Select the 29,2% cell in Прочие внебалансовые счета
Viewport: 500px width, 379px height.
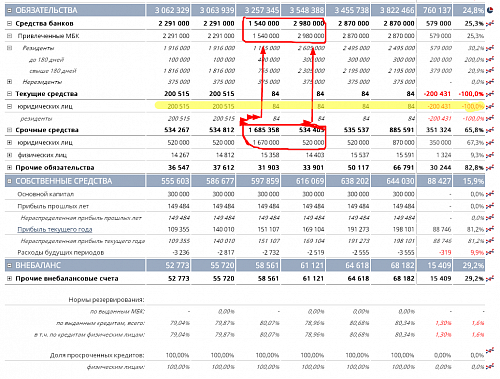coord(474,278)
